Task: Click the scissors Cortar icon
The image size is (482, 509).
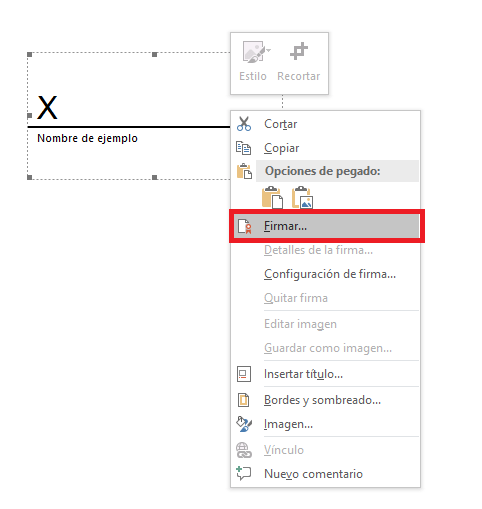Action: [x=244, y=124]
